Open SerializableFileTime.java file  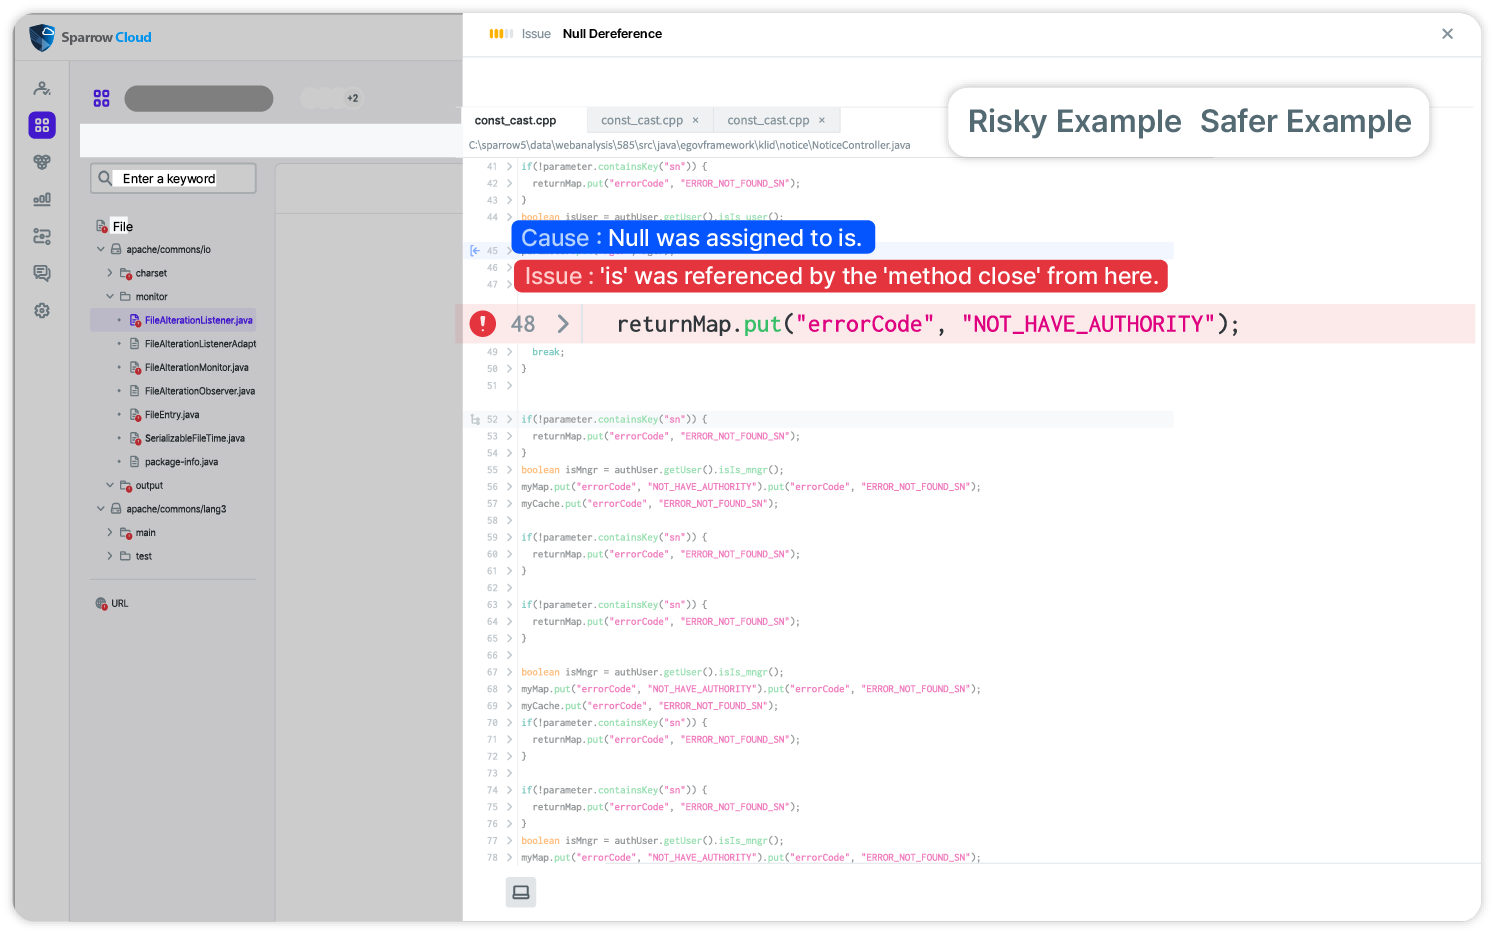[194, 438]
